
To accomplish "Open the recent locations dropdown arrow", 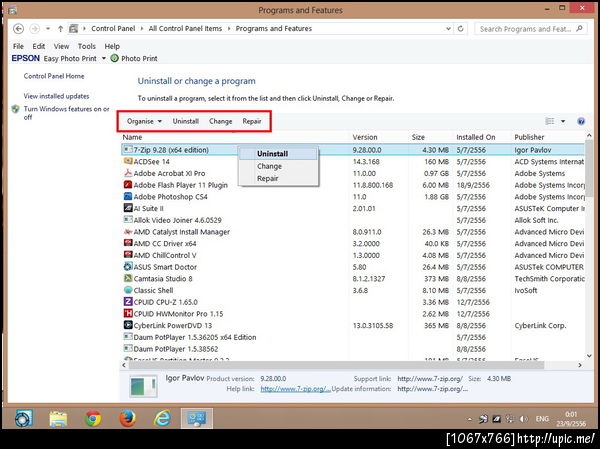I will coord(48,29).
